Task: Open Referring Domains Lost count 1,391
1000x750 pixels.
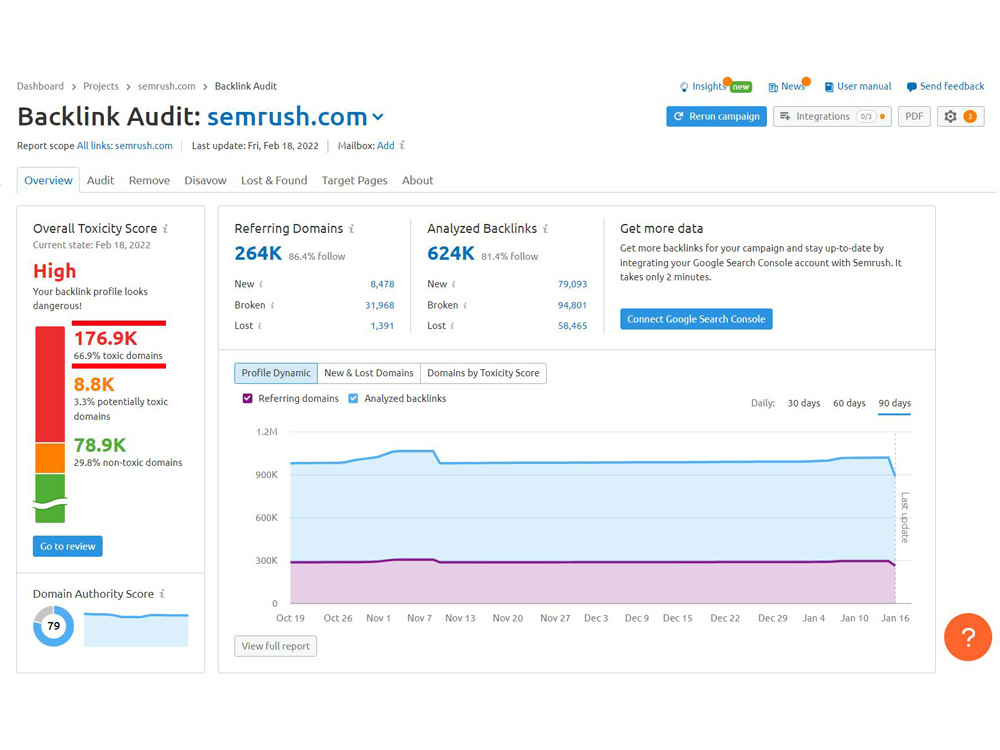Action: click(x=382, y=325)
